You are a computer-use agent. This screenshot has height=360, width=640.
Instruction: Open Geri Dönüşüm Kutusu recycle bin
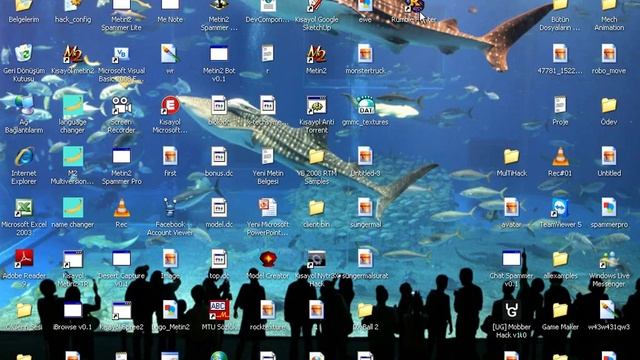coord(24,54)
